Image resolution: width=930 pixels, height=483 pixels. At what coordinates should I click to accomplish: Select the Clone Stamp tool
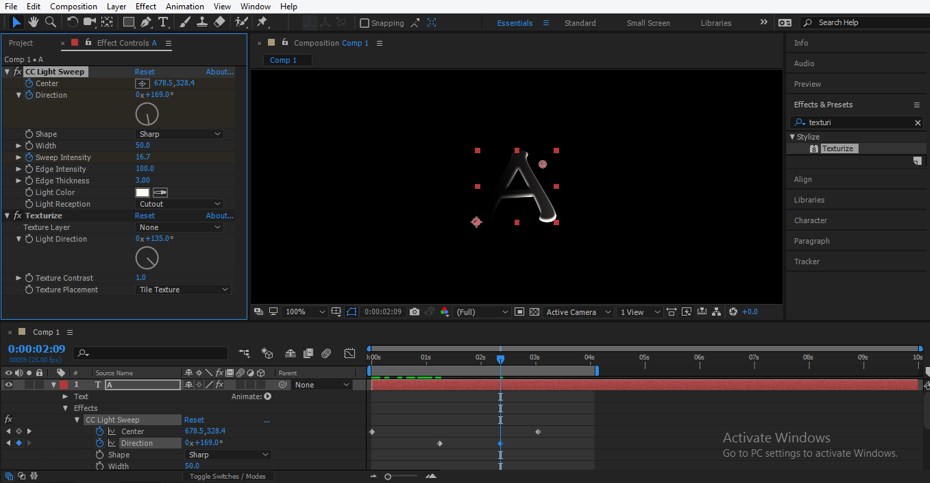click(201, 22)
